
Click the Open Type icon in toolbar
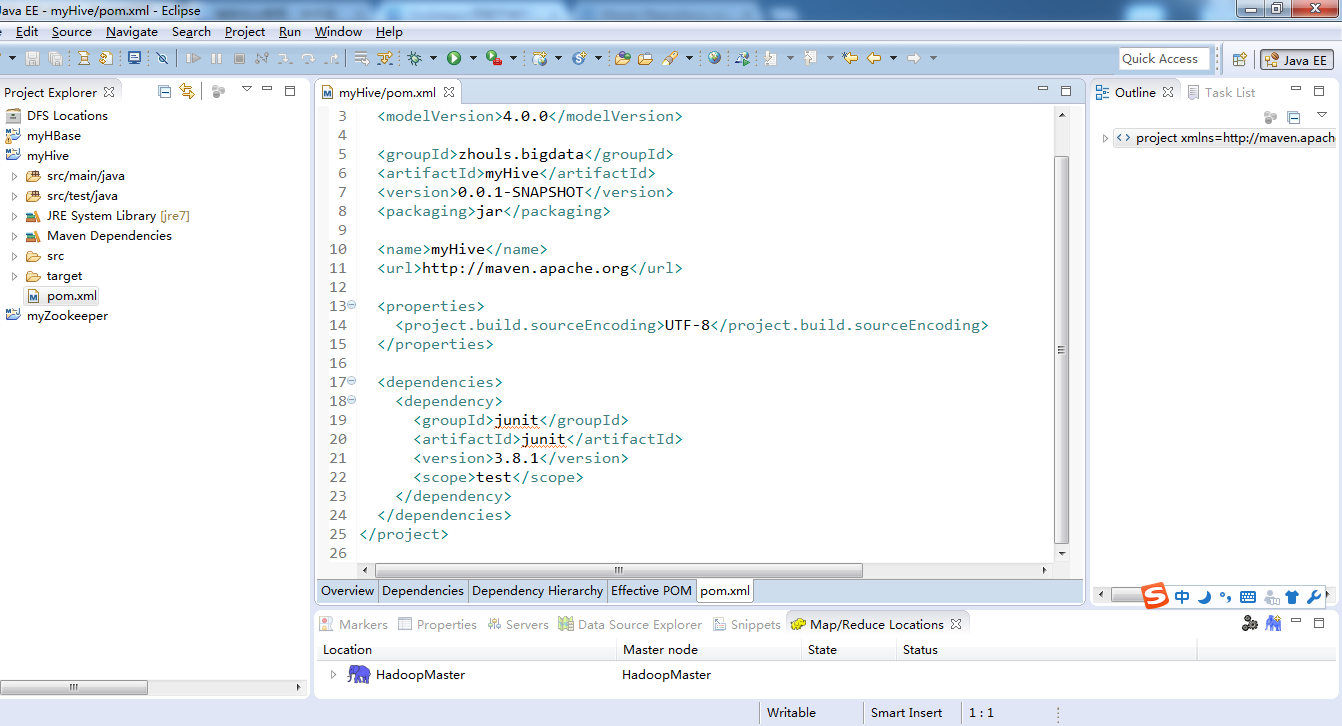pyautogui.click(x=622, y=58)
